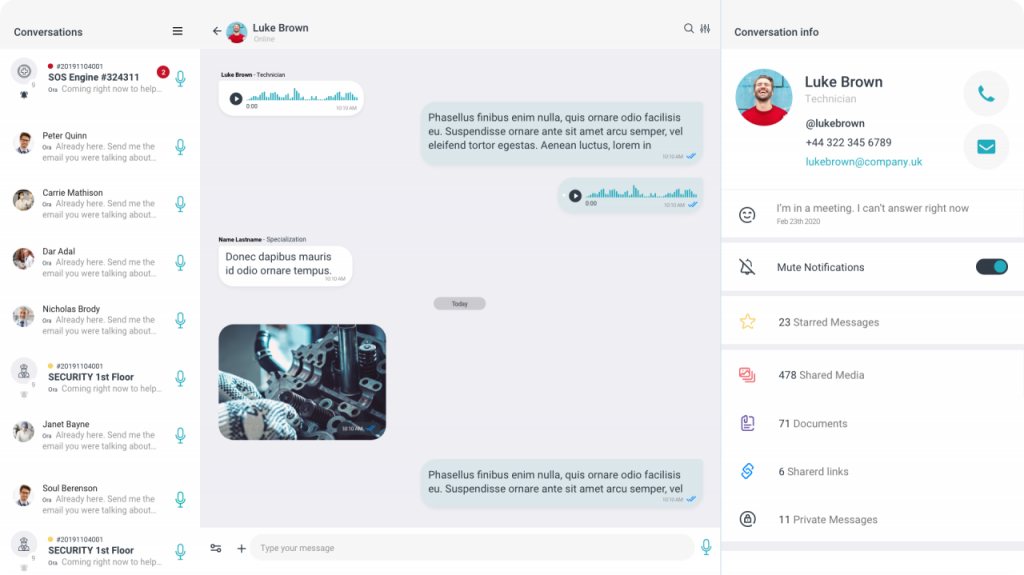Play Luke Brown's received voice message

(236, 99)
